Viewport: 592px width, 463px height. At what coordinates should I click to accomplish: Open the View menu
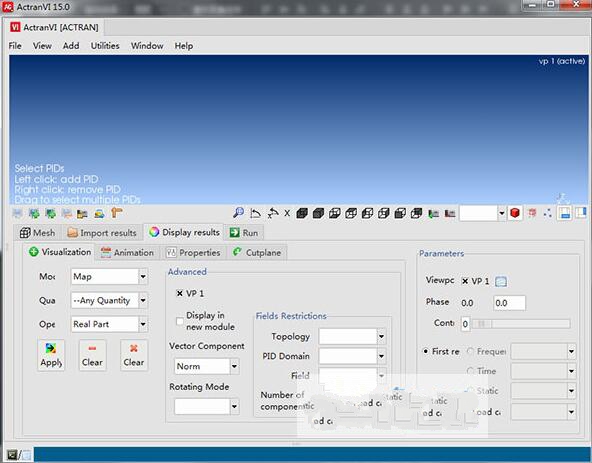pyautogui.click(x=42, y=46)
